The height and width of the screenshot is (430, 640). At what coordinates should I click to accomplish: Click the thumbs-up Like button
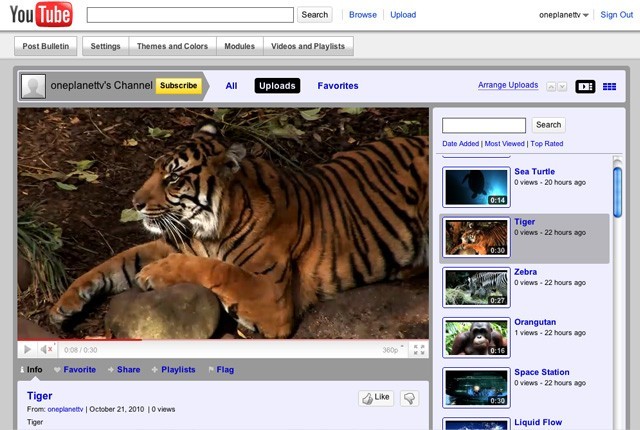(x=376, y=398)
